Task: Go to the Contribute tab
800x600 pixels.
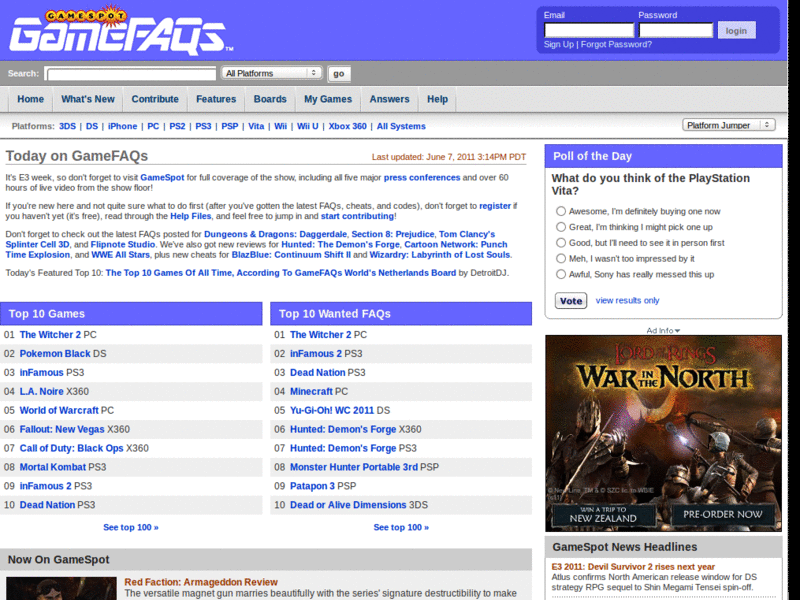Action: (155, 99)
